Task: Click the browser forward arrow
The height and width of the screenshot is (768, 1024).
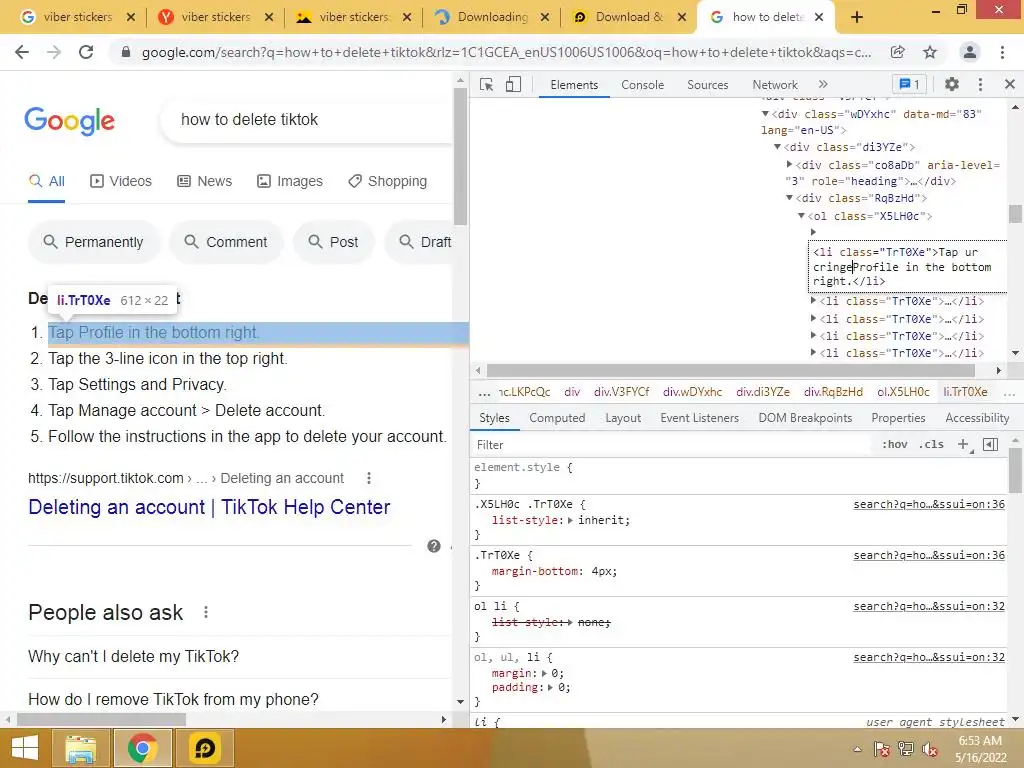Action: pyautogui.click(x=54, y=52)
